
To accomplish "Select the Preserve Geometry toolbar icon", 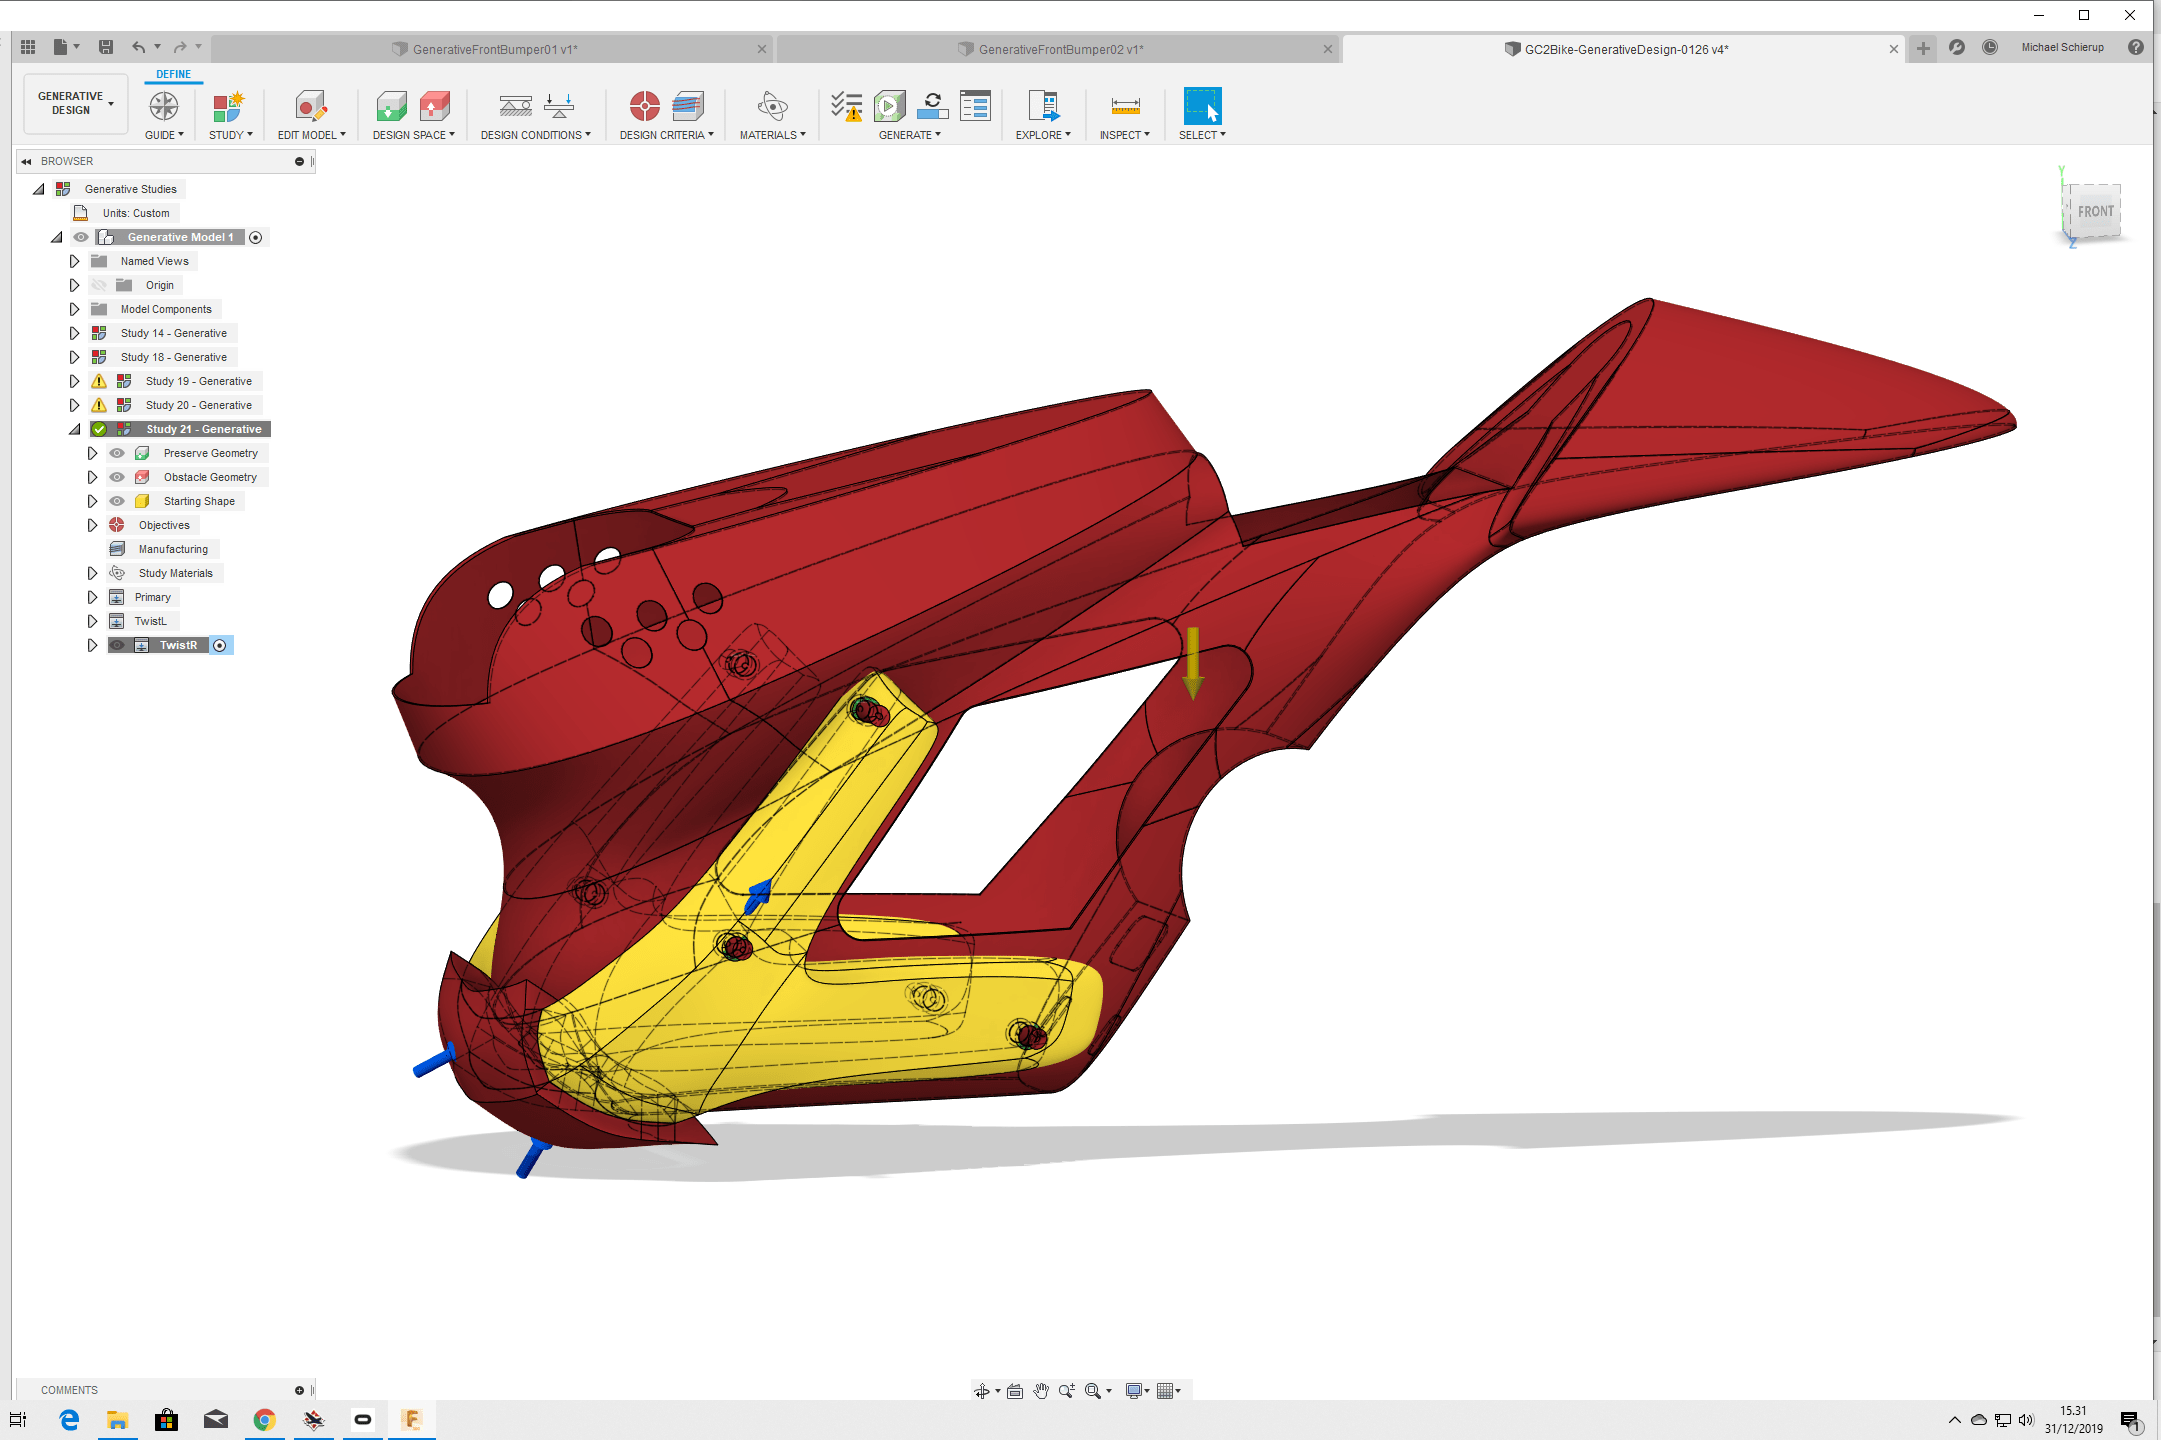I will click(x=391, y=106).
